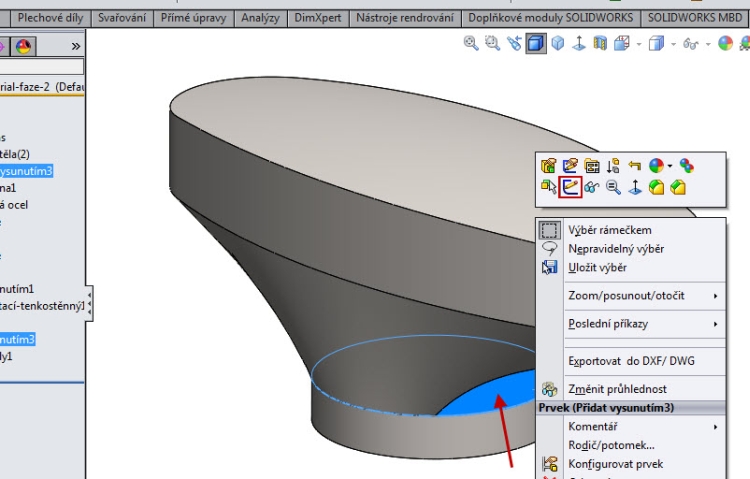This screenshot has width=750, height=479.
Task: Open Doplňkové moduly SOLIDWORKS tab
Action: [x=551, y=18]
